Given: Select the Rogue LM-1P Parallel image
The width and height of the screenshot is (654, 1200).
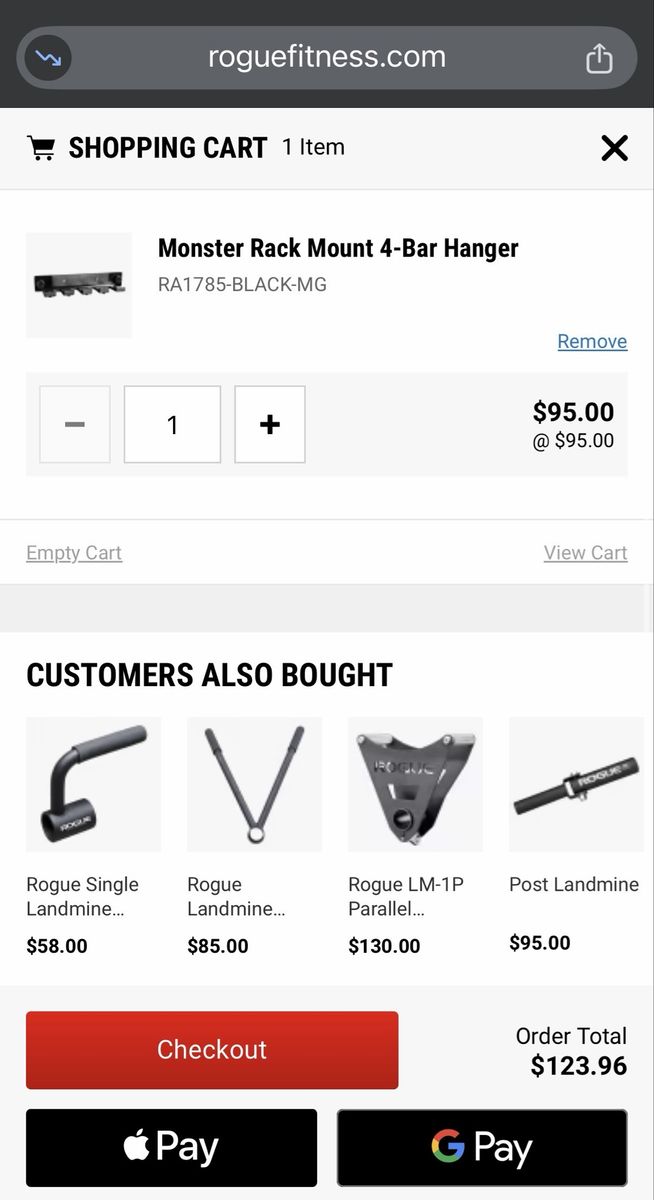Looking at the screenshot, I should point(415,784).
